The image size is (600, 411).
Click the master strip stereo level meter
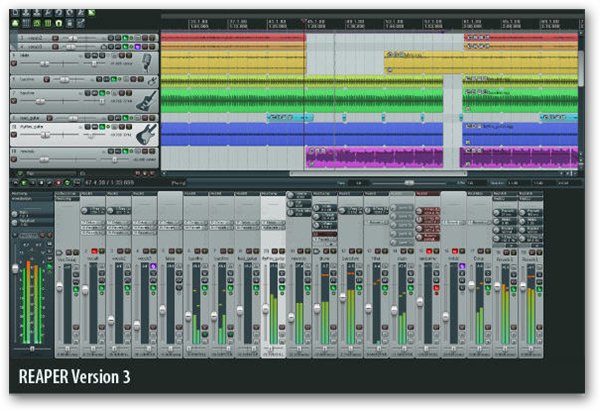(x=32, y=302)
